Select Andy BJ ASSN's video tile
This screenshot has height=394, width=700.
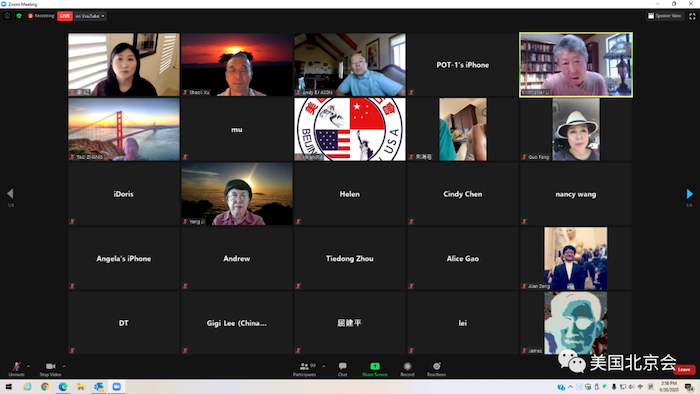tap(350, 64)
